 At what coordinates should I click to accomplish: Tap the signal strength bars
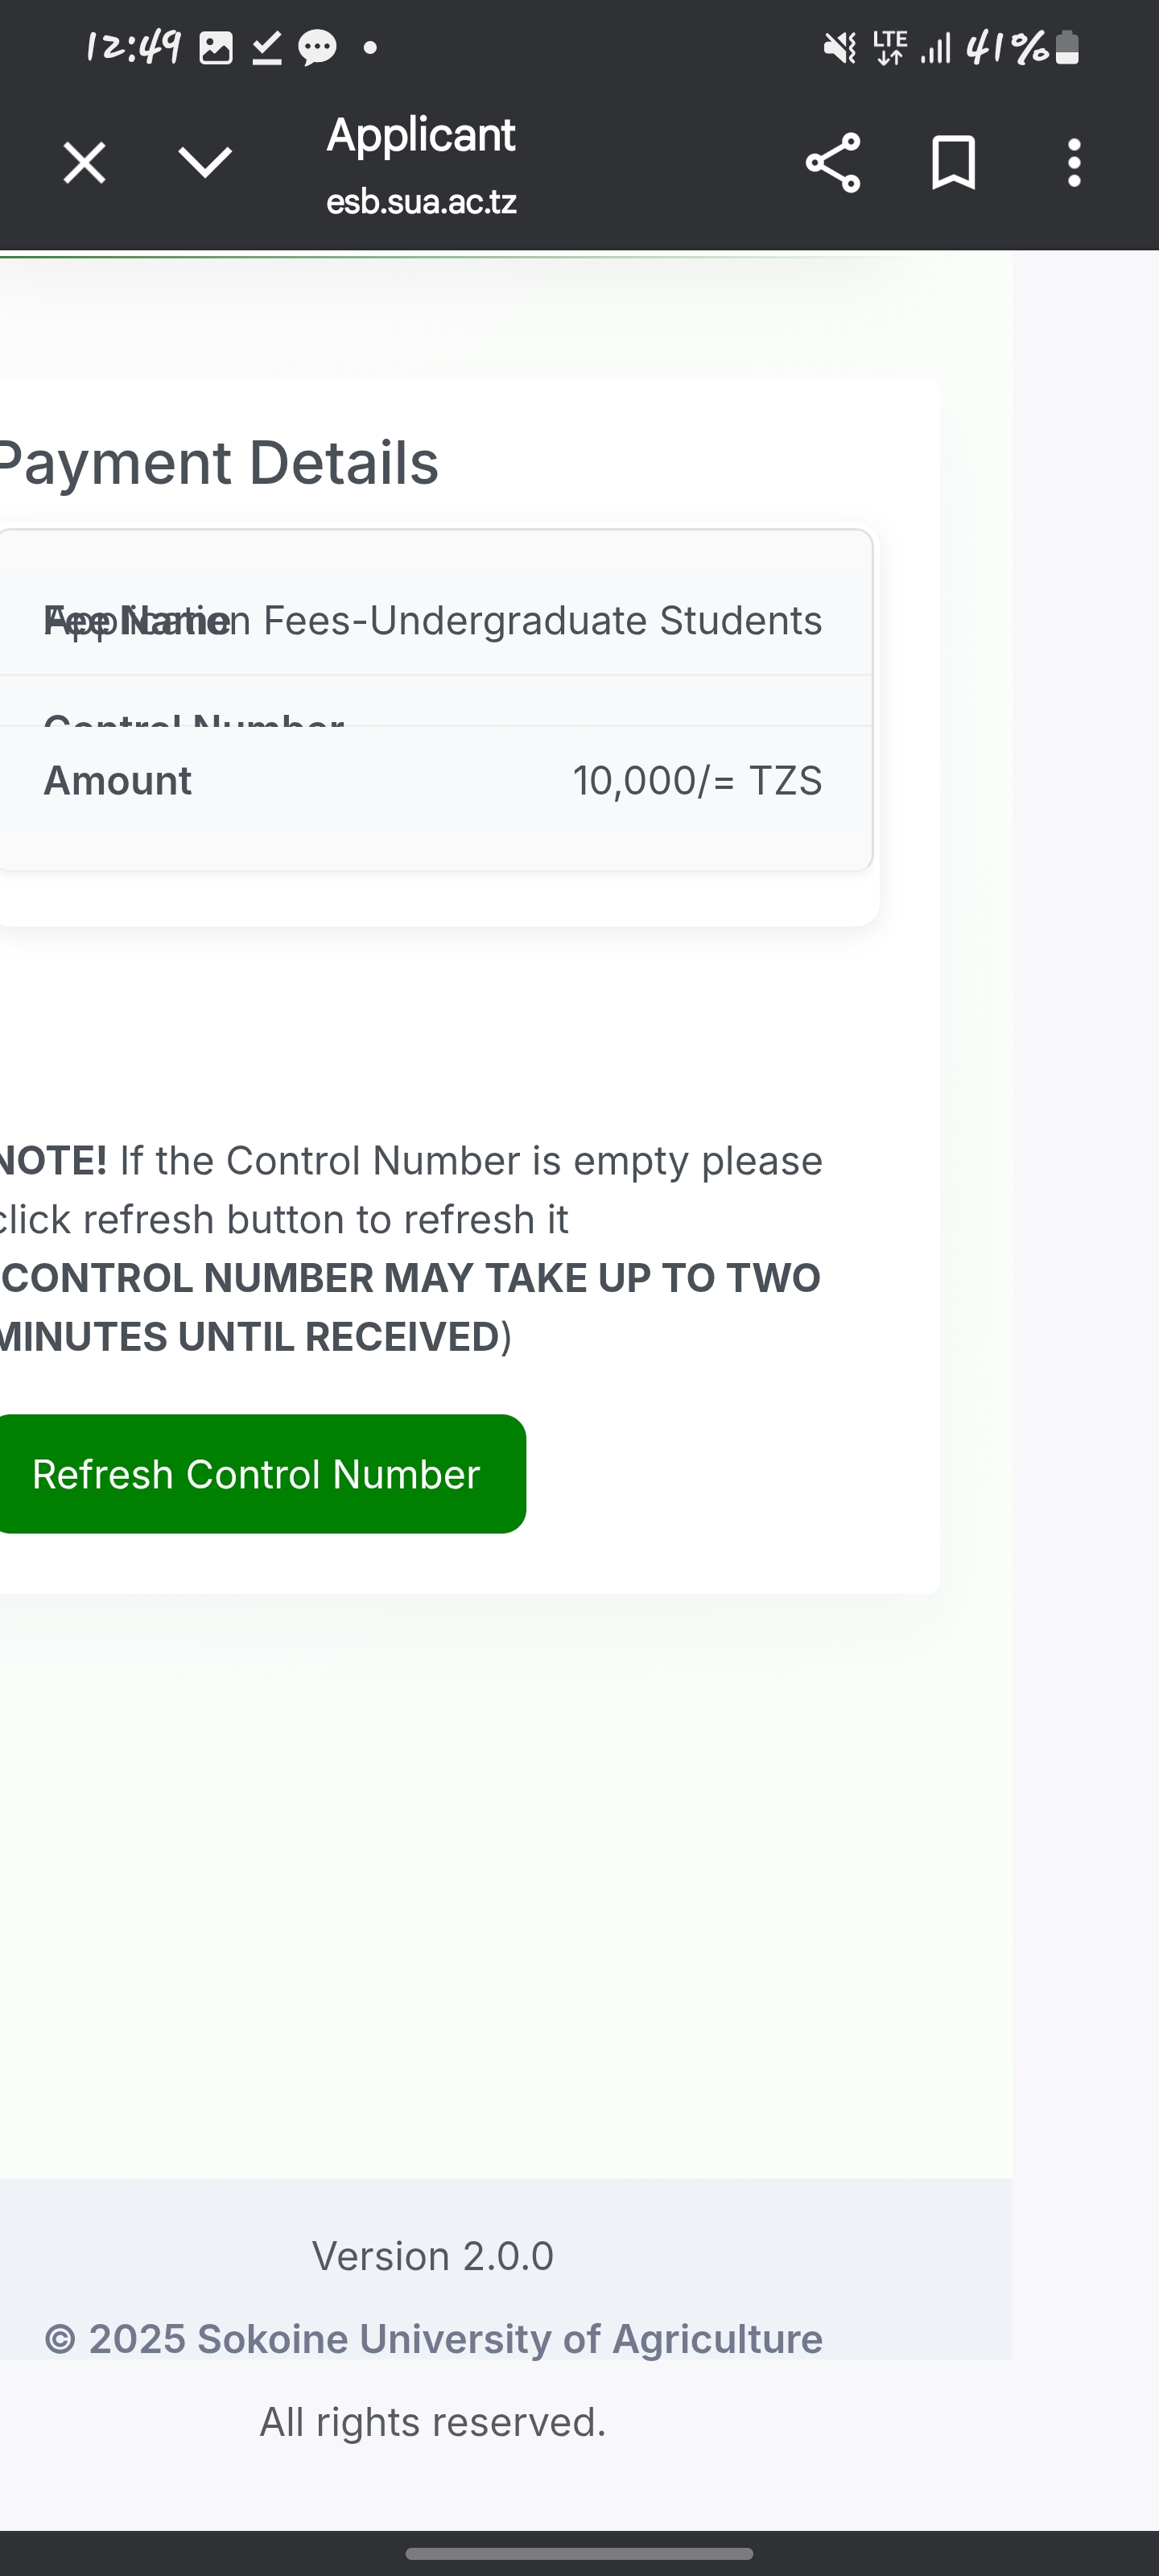point(935,47)
